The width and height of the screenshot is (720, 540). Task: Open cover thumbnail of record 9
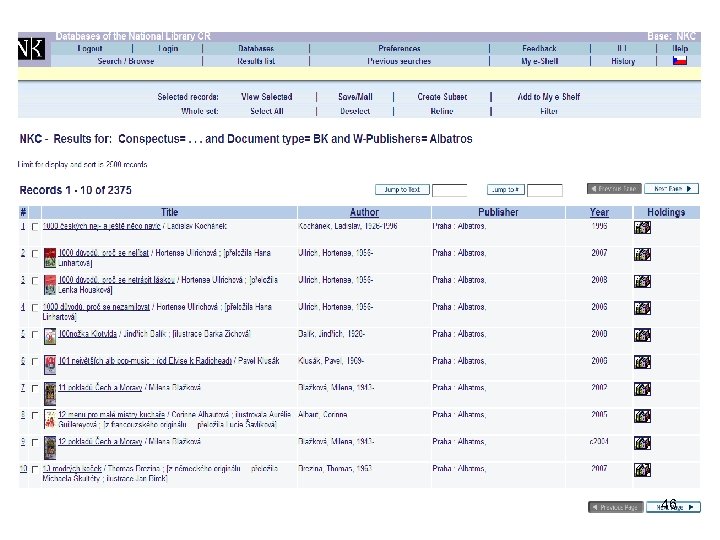[50, 448]
